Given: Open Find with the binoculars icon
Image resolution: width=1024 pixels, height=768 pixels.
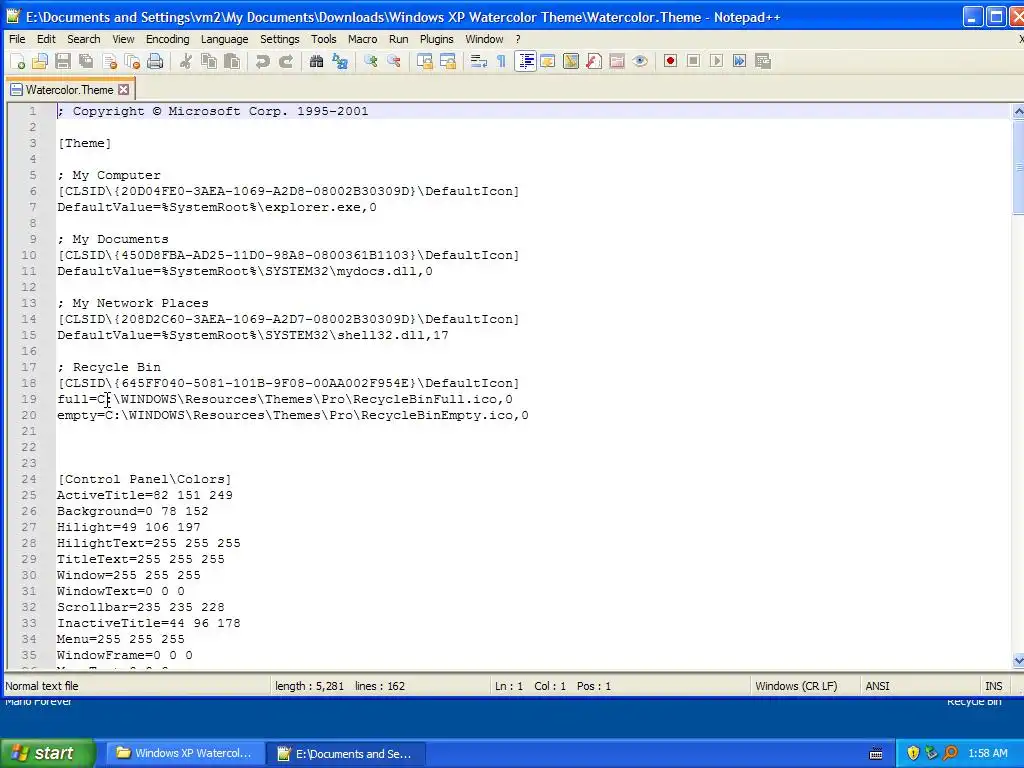Looking at the screenshot, I should pyautogui.click(x=317, y=61).
